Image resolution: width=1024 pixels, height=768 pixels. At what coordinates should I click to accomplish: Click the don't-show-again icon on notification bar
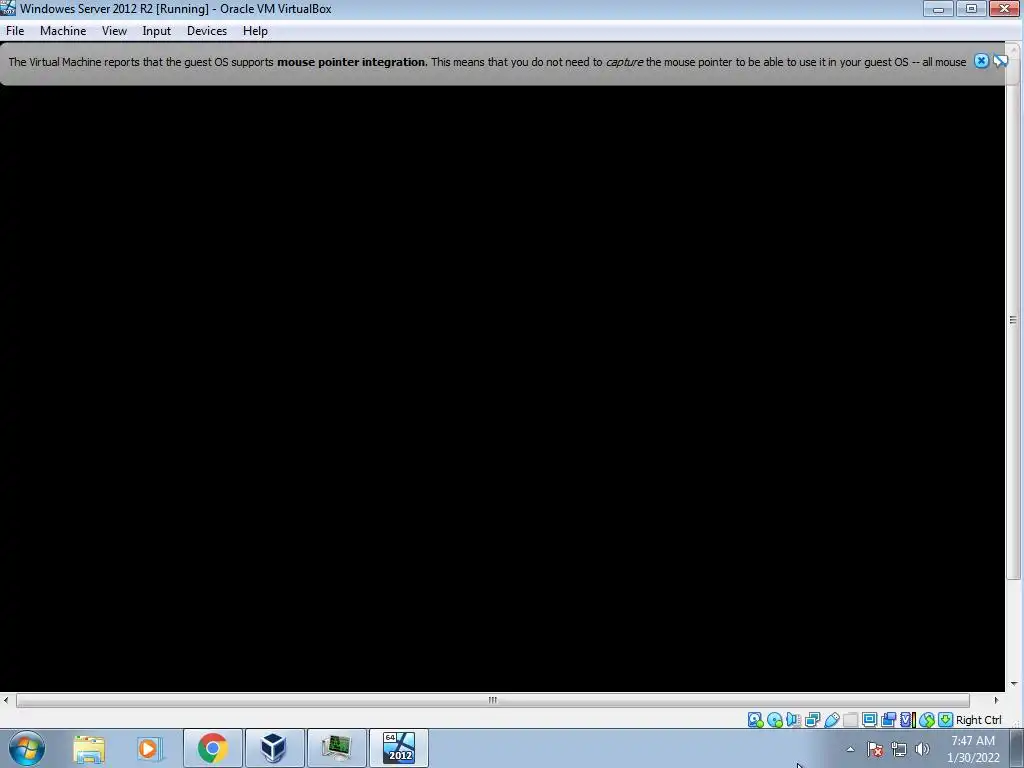(x=1000, y=61)
